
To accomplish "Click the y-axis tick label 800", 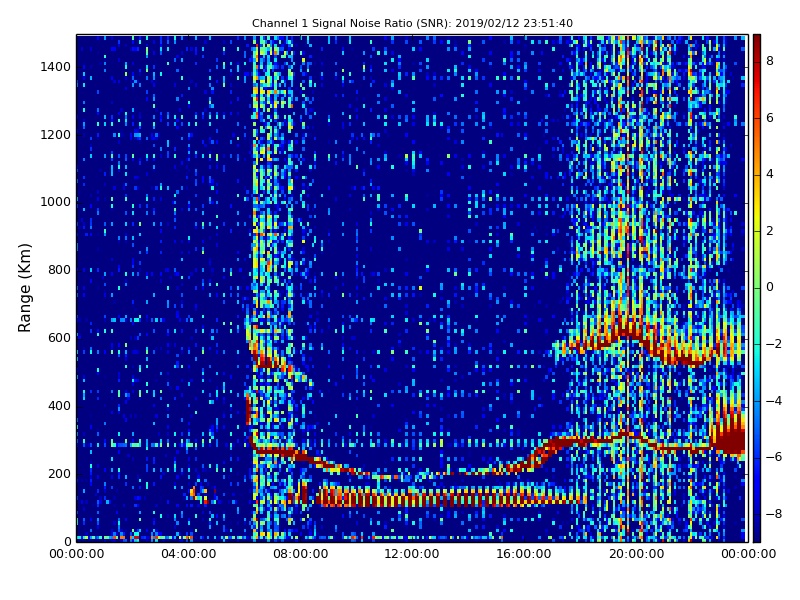I will pos(59,270).
